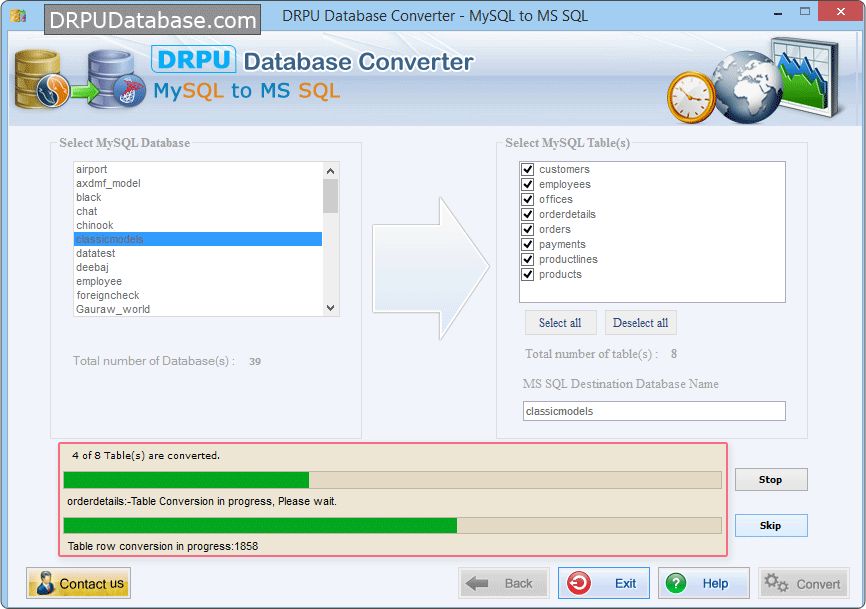Click the overall tables conversion progress bar
Viewport: 866px width, 609px height.
(393, 480)
